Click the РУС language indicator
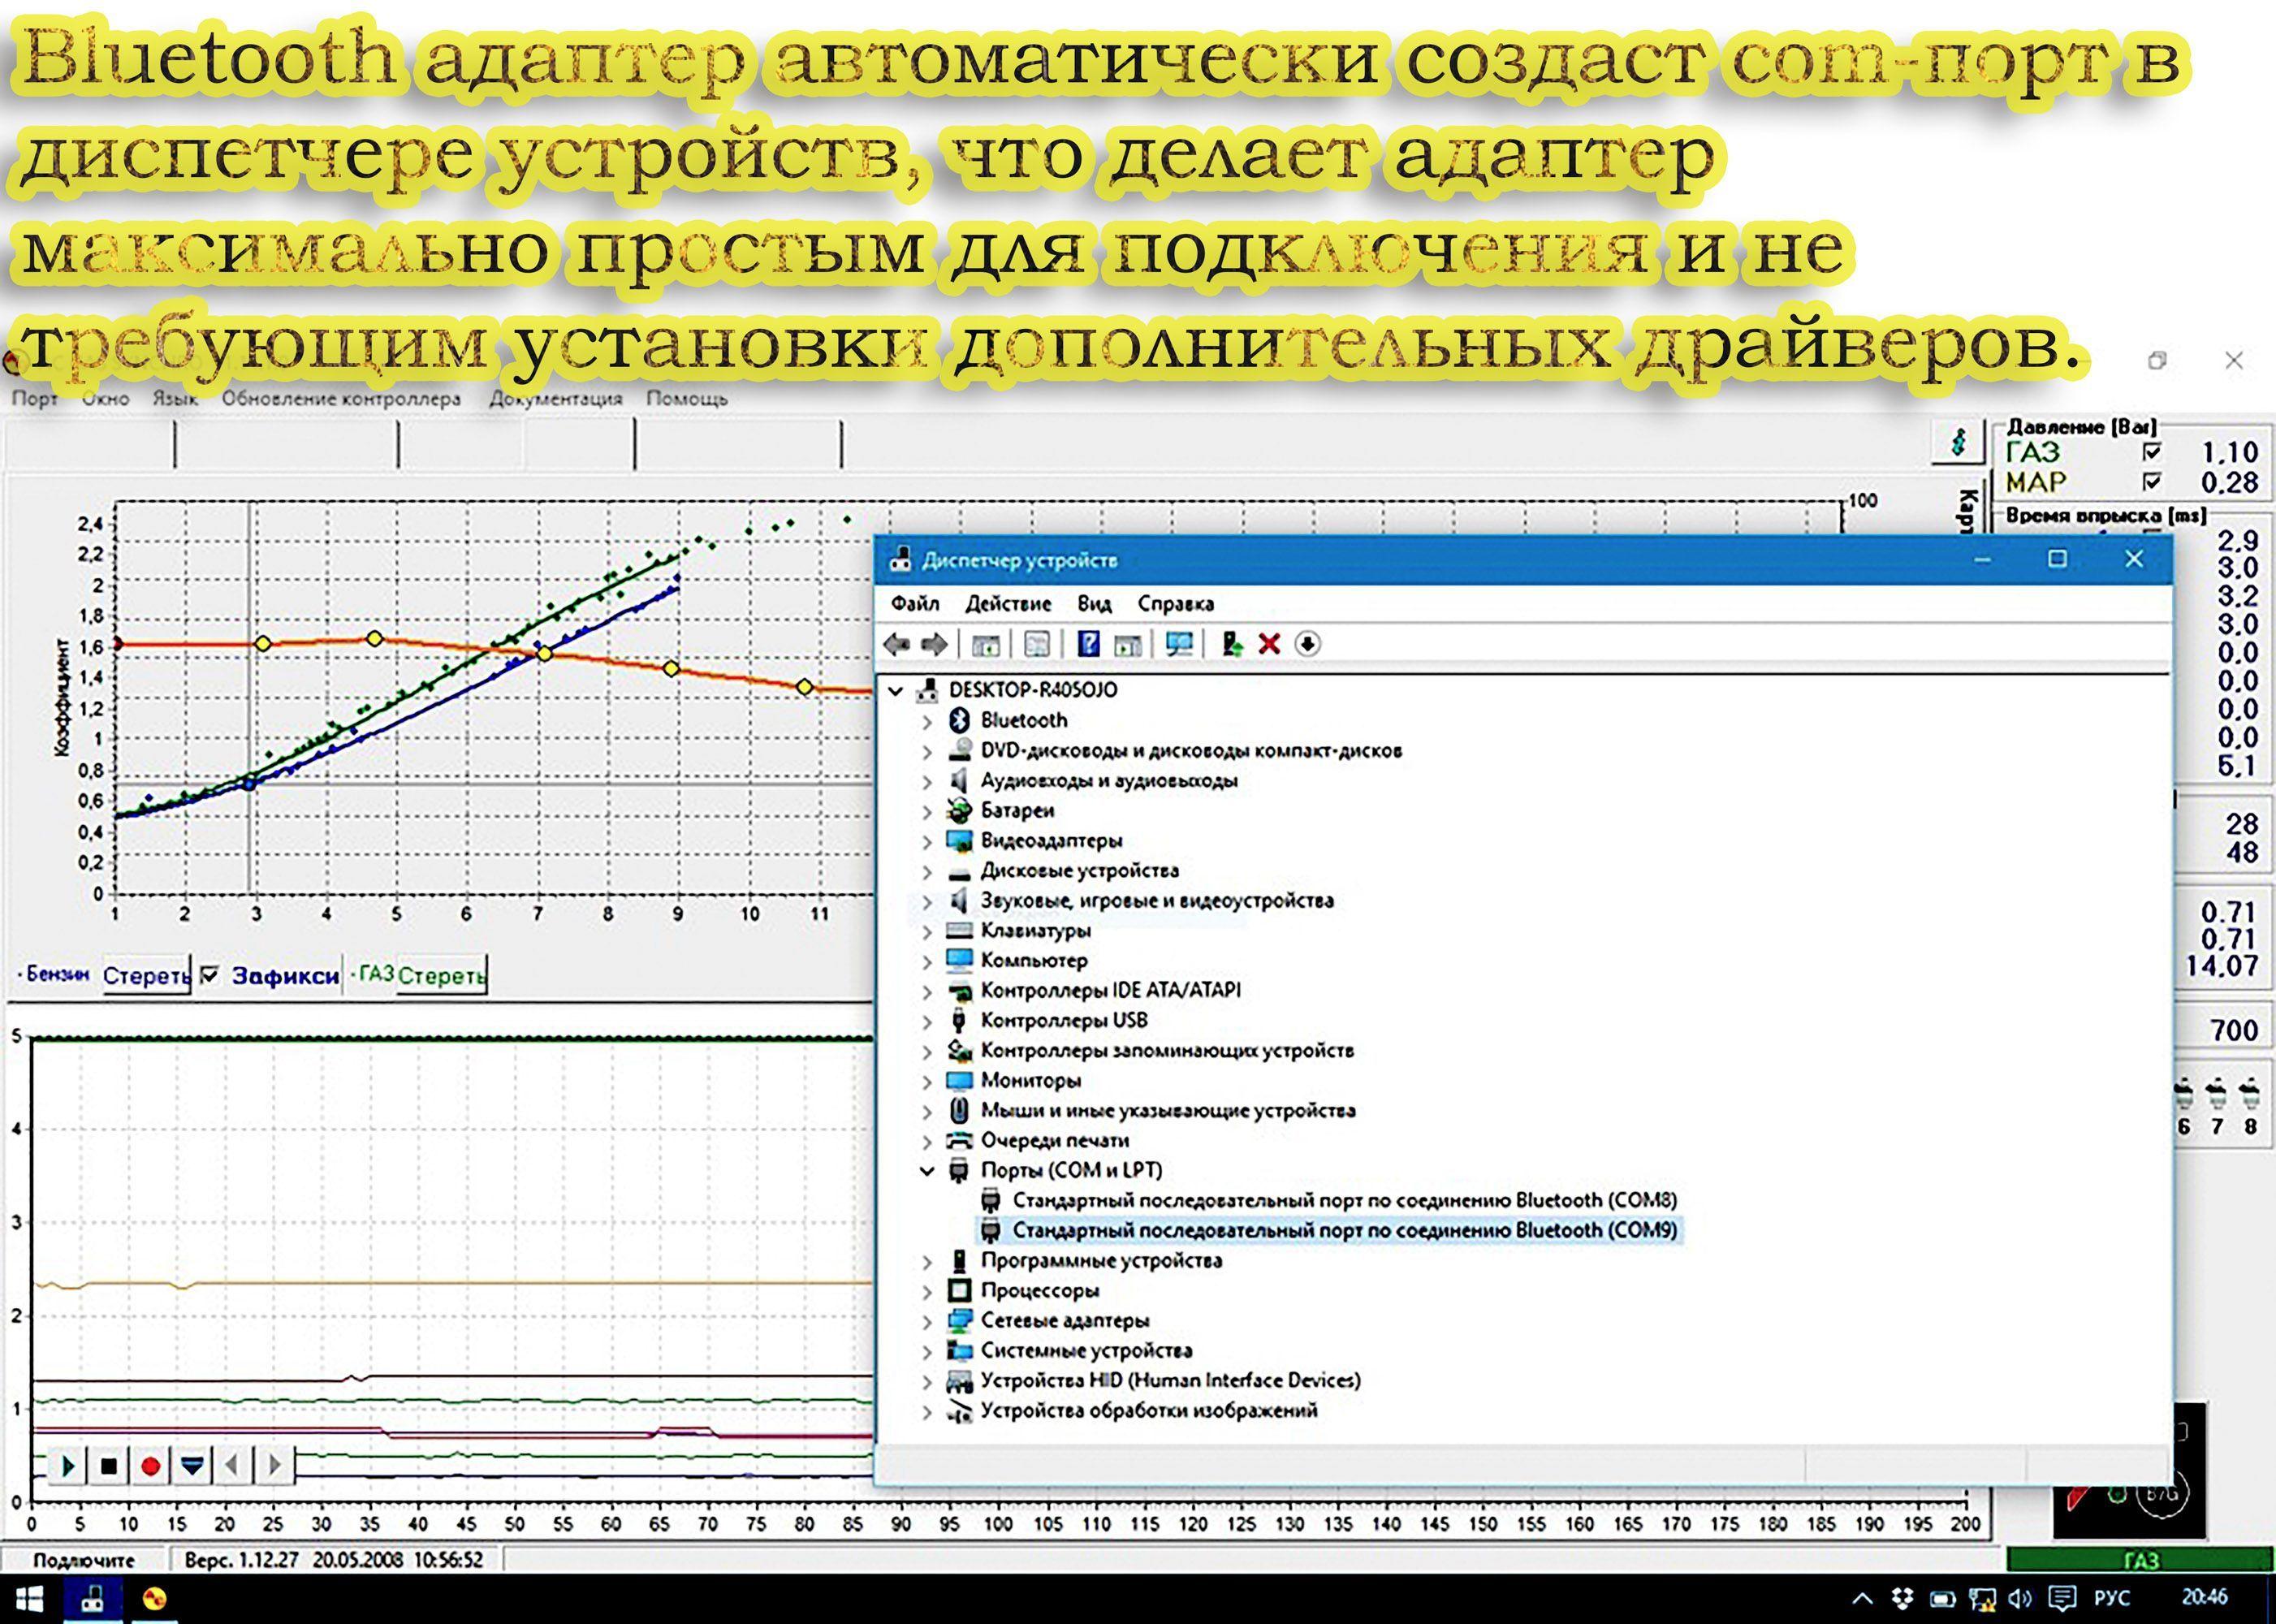 pos(2111,1598)
